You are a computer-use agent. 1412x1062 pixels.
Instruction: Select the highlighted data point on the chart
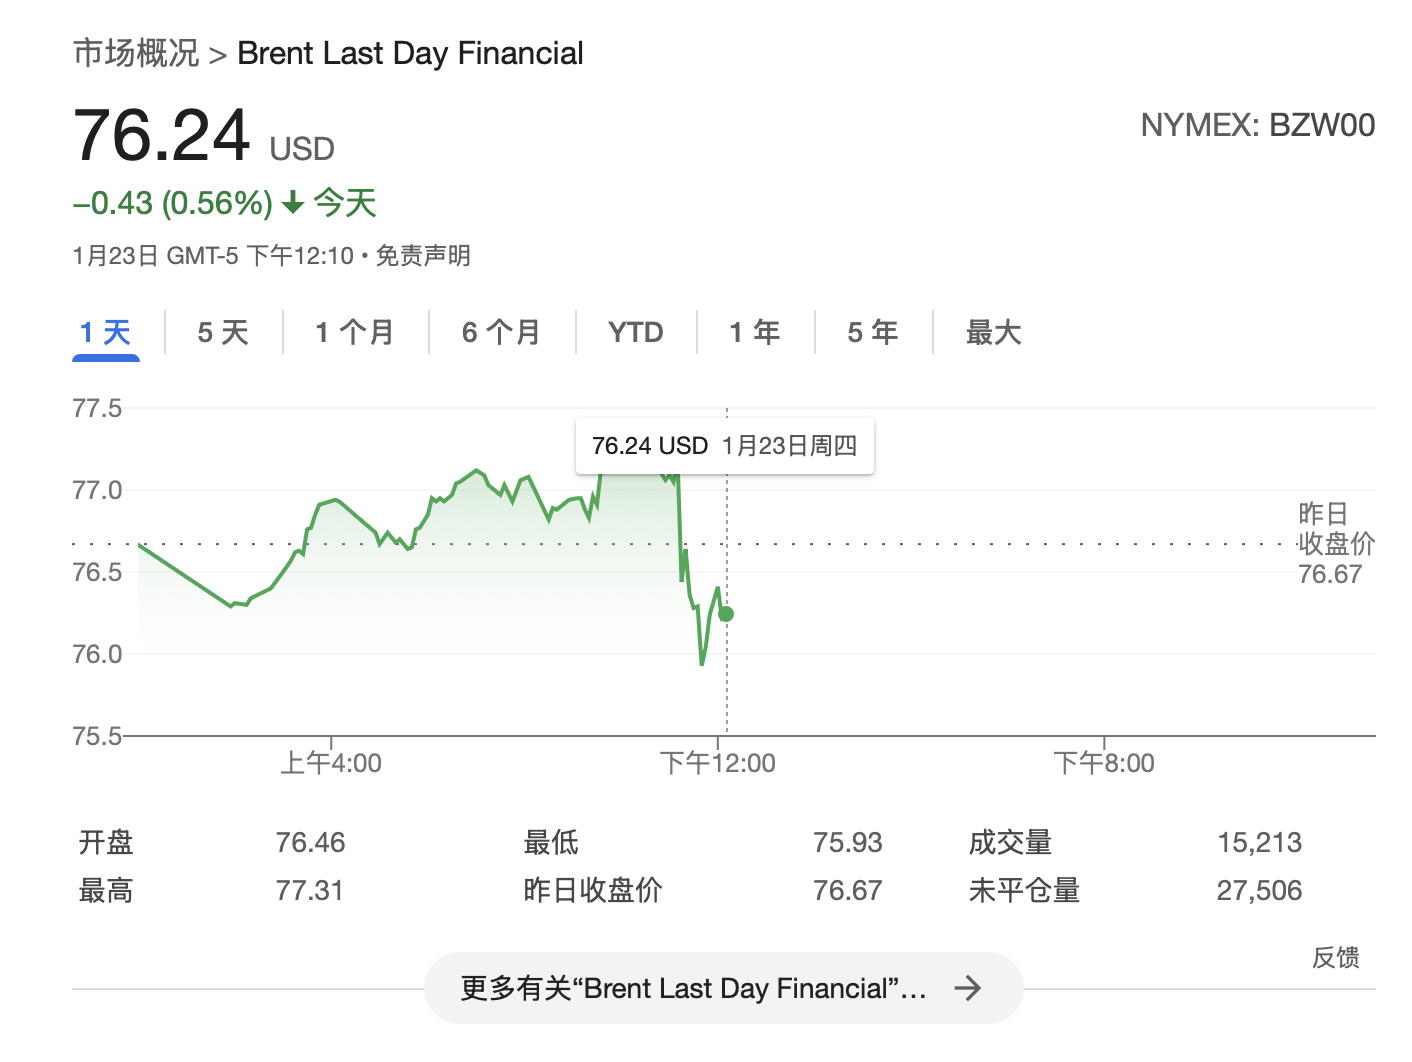point(726,614)
